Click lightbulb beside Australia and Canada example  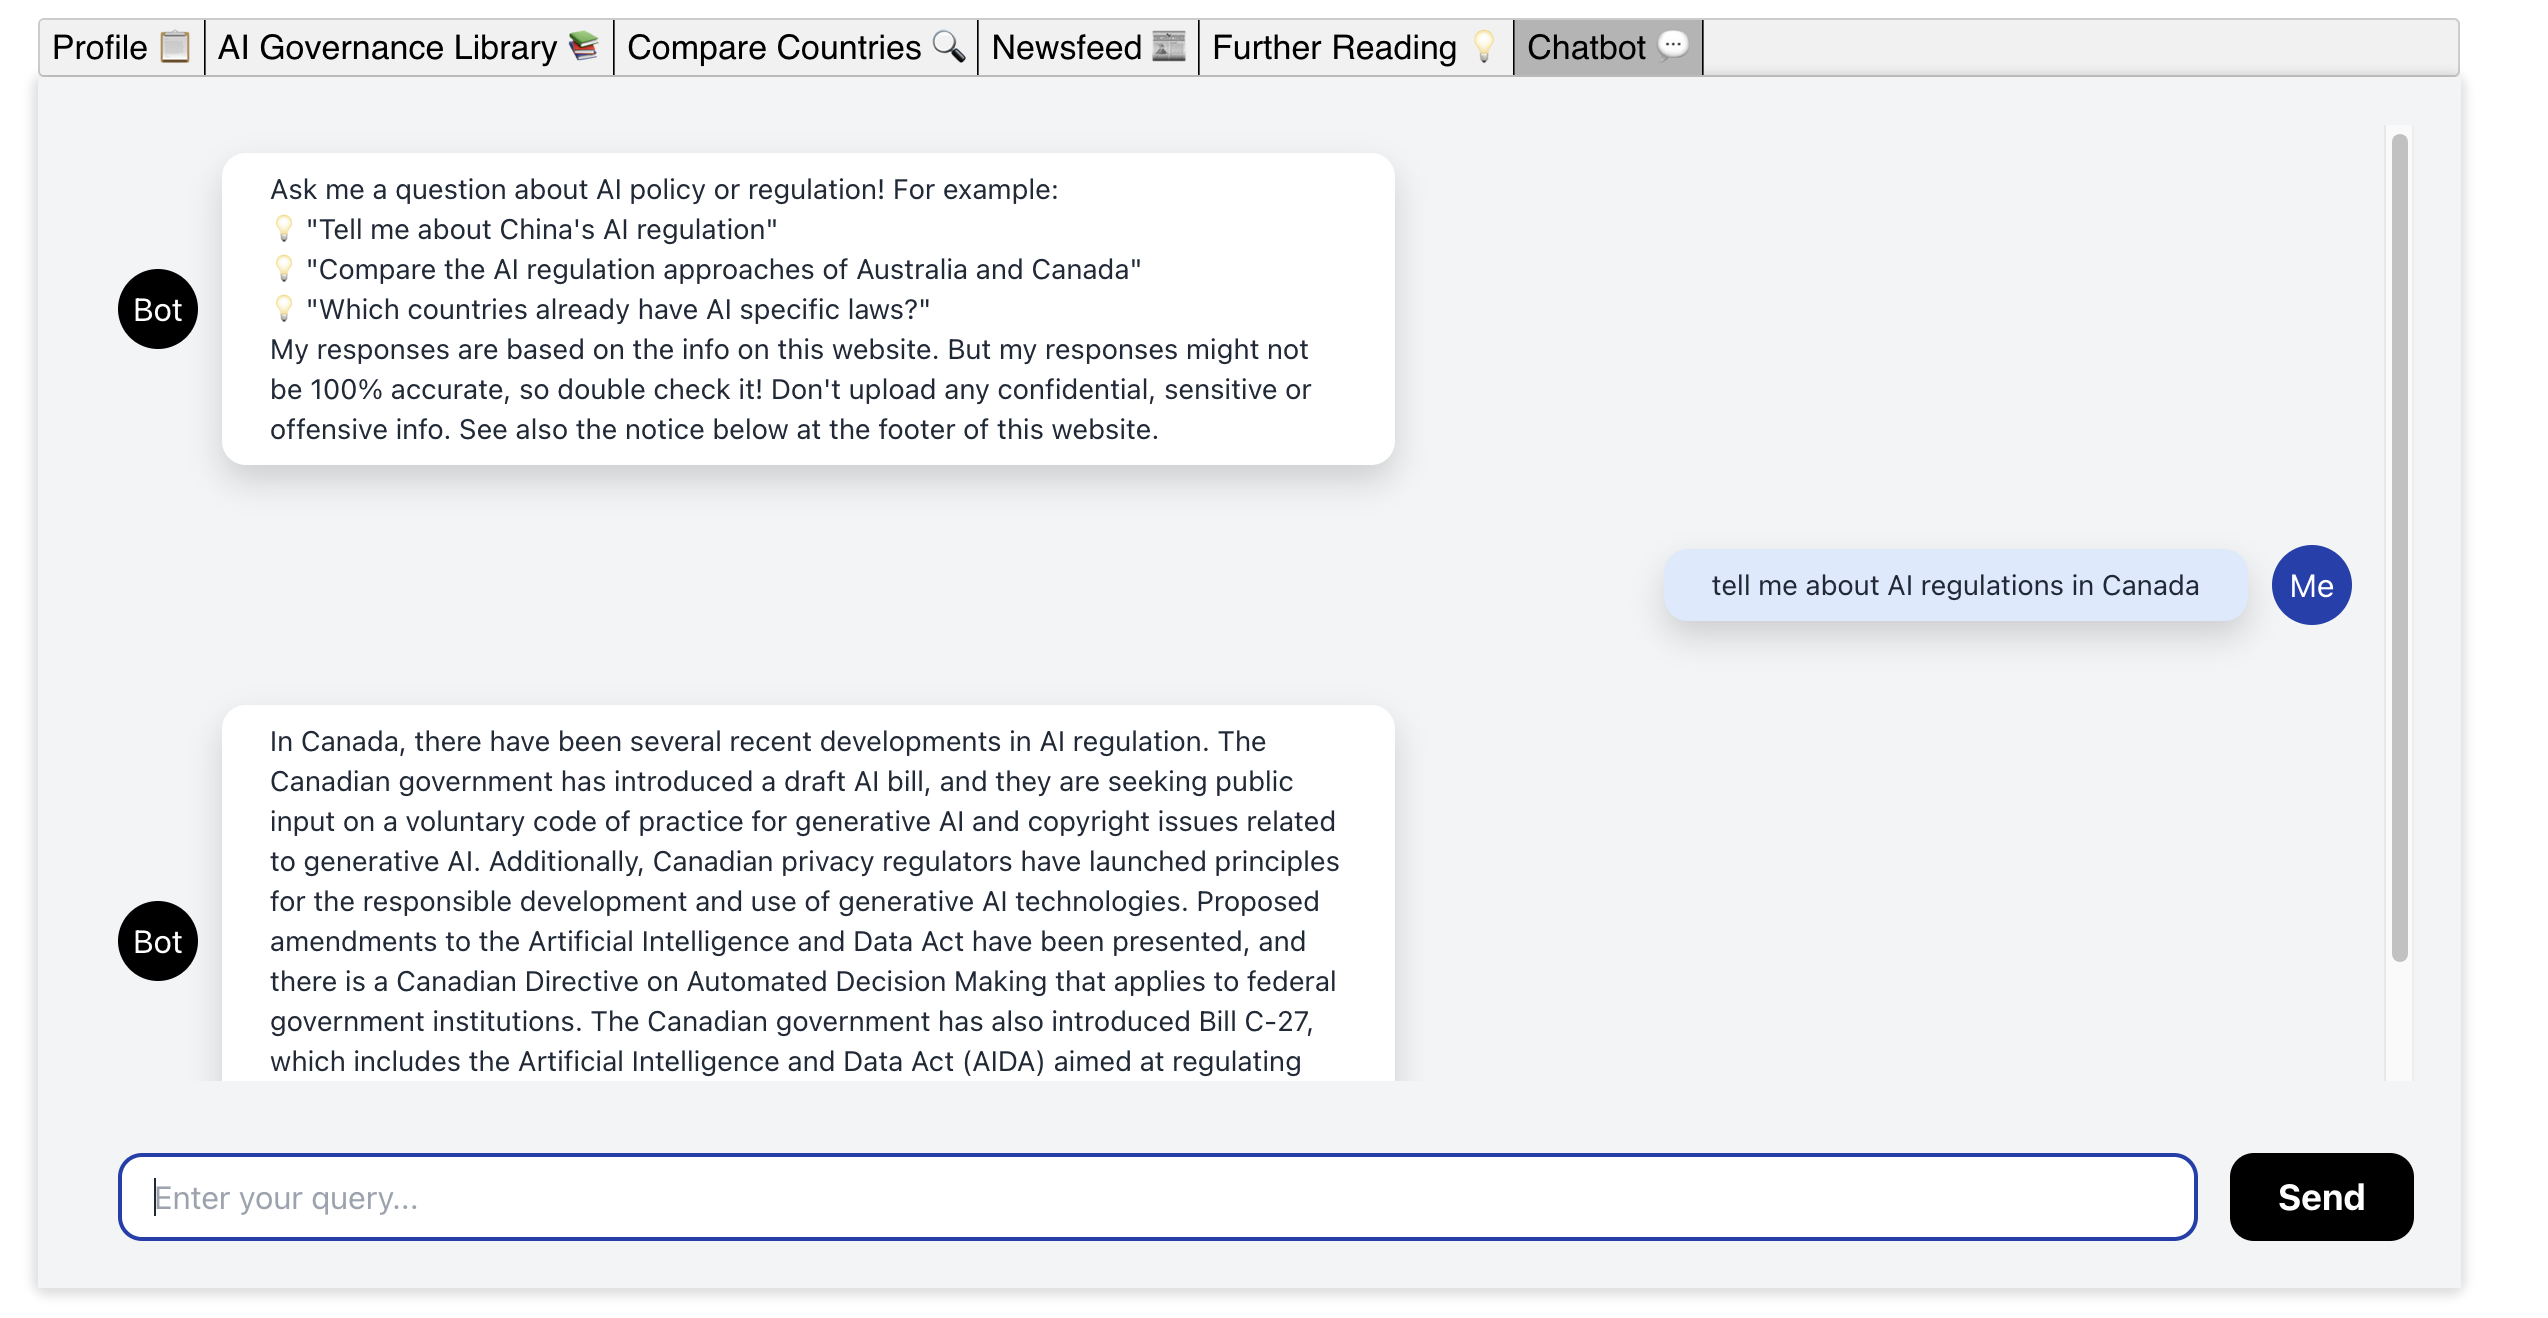click(284, 269)
